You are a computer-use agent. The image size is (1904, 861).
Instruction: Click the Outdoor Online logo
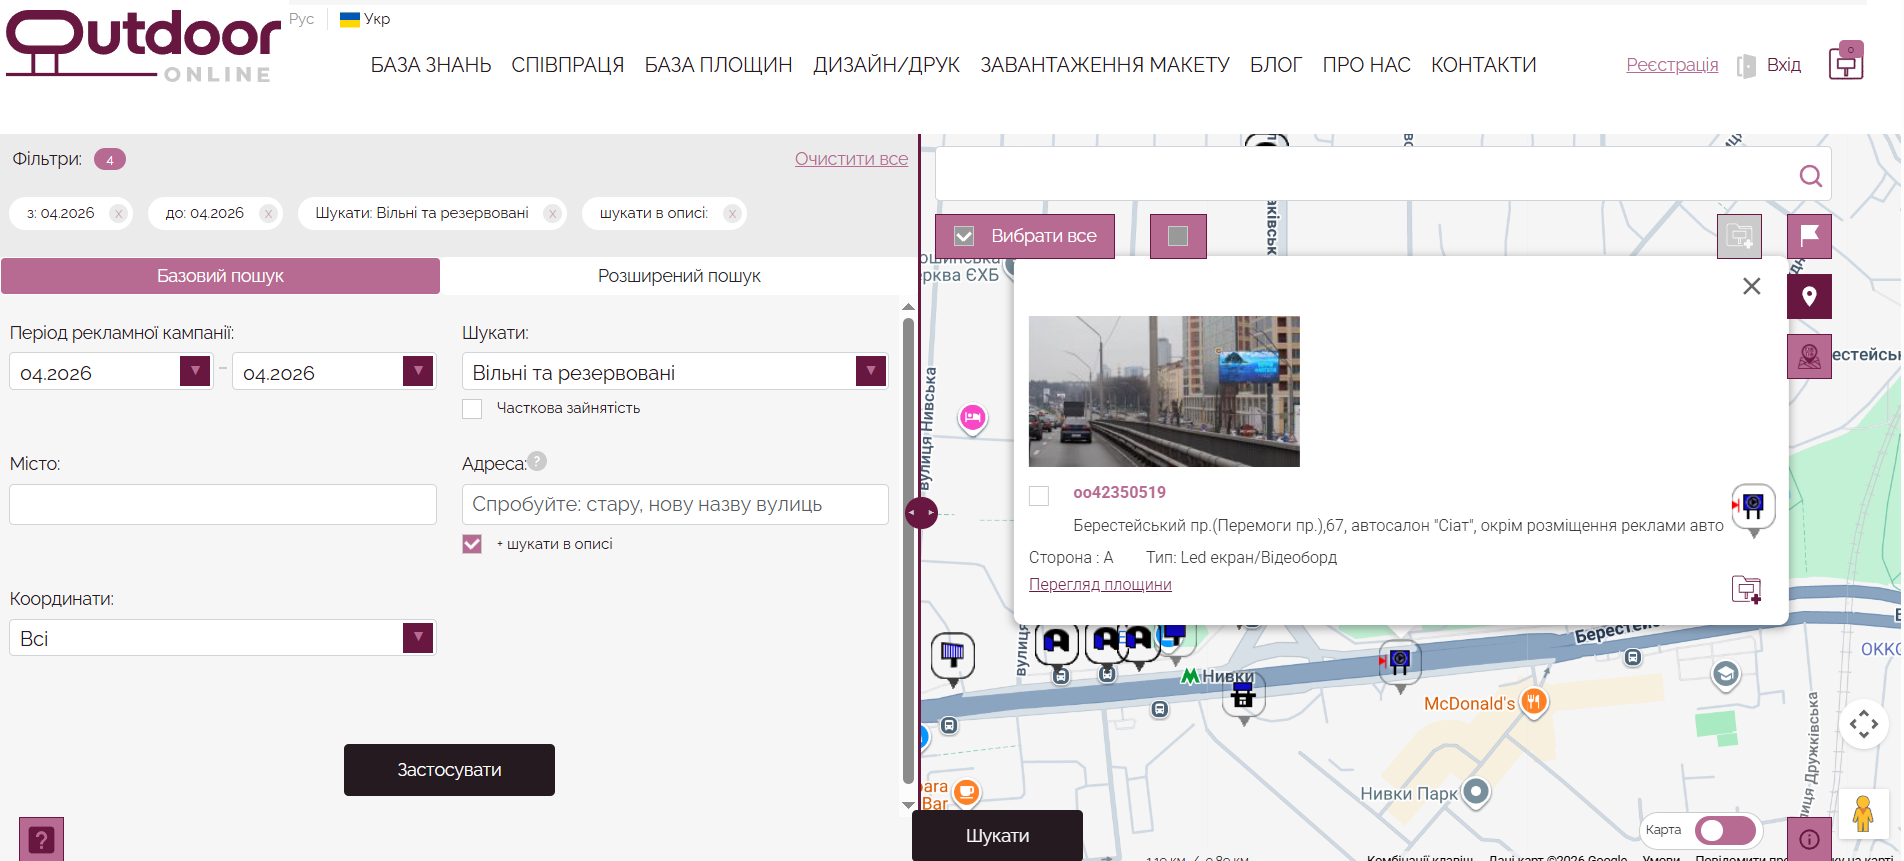(x=143, y=47)
